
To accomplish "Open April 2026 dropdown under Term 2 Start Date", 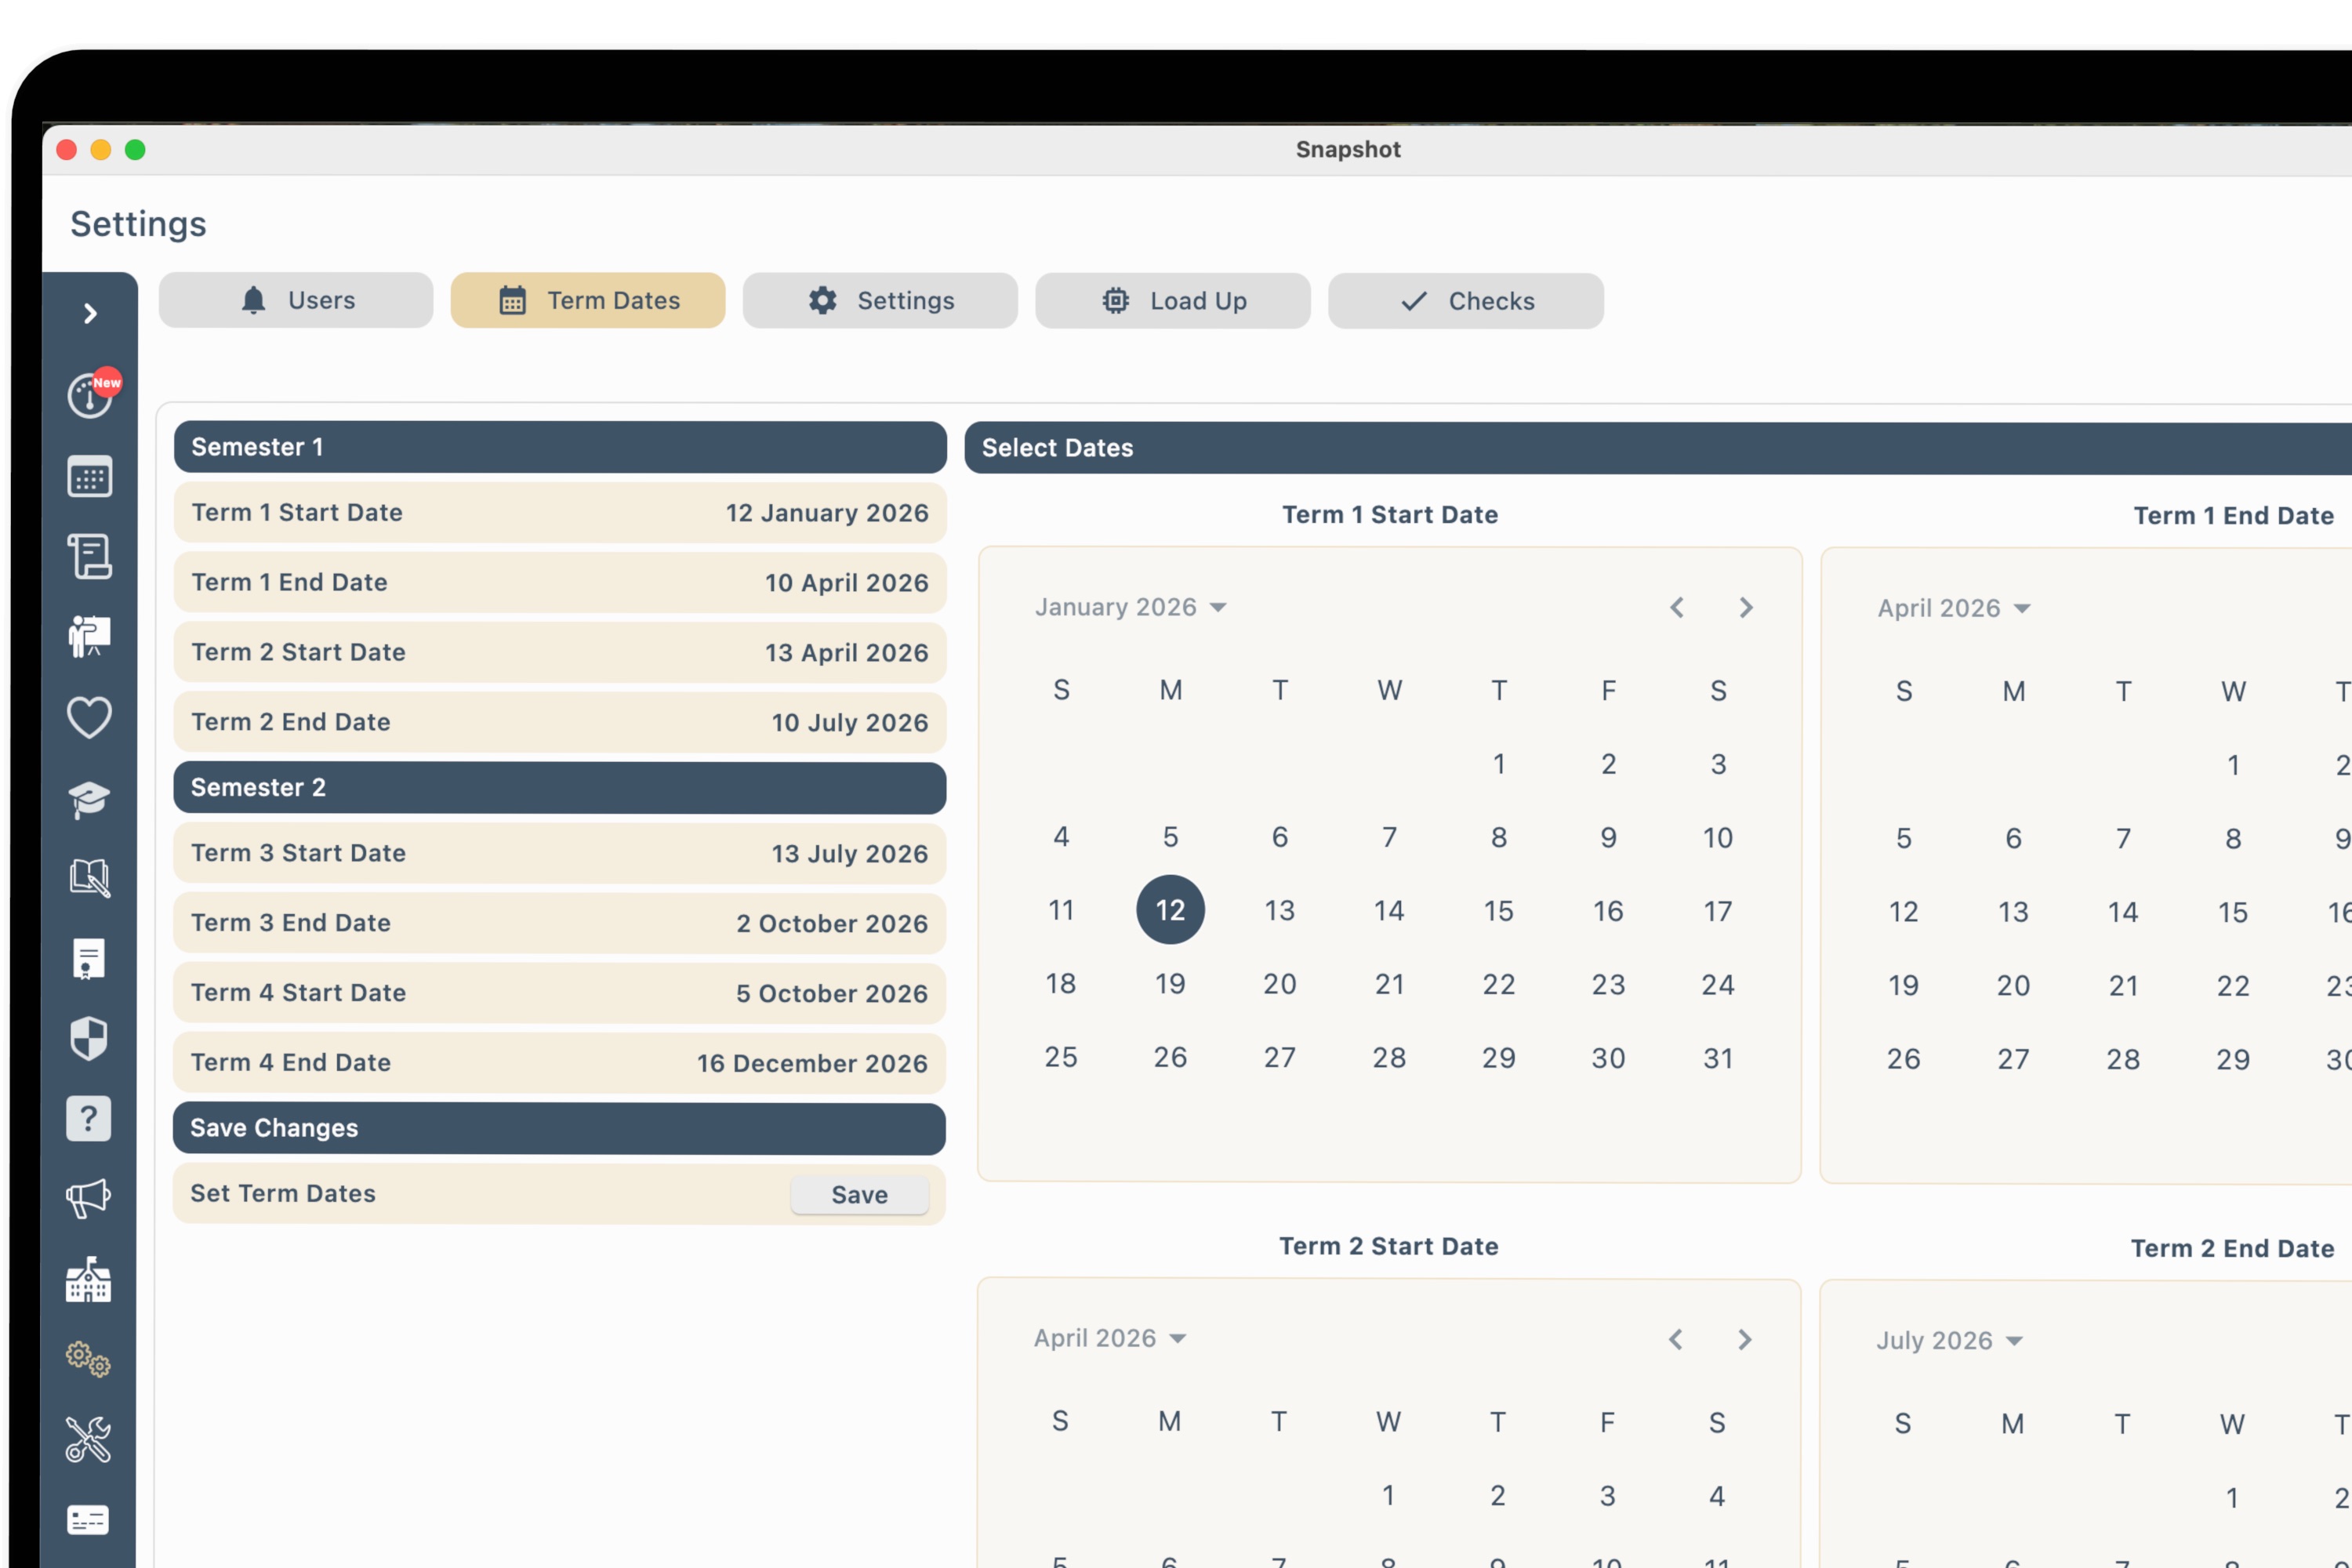I will point(1110,1338).
